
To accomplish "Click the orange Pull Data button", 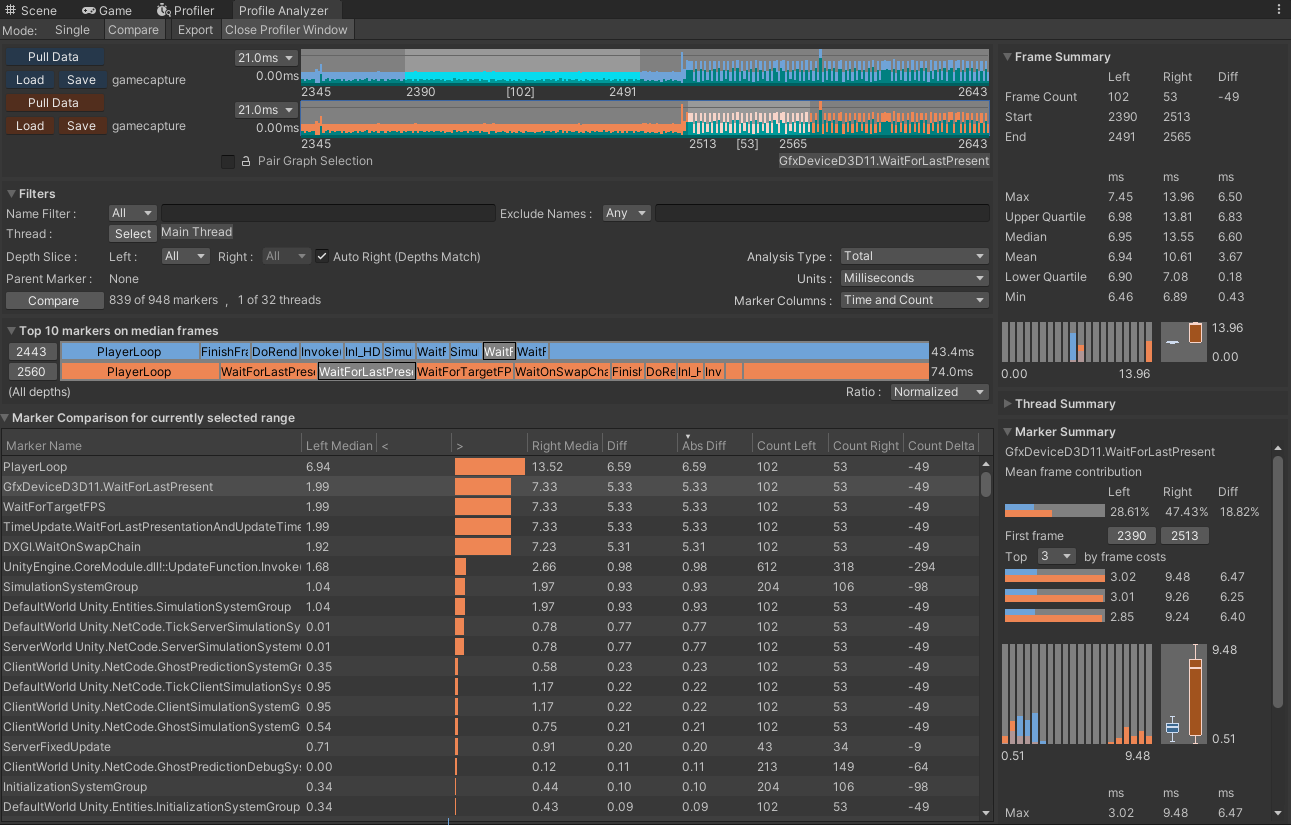I will tap(54, 102).
